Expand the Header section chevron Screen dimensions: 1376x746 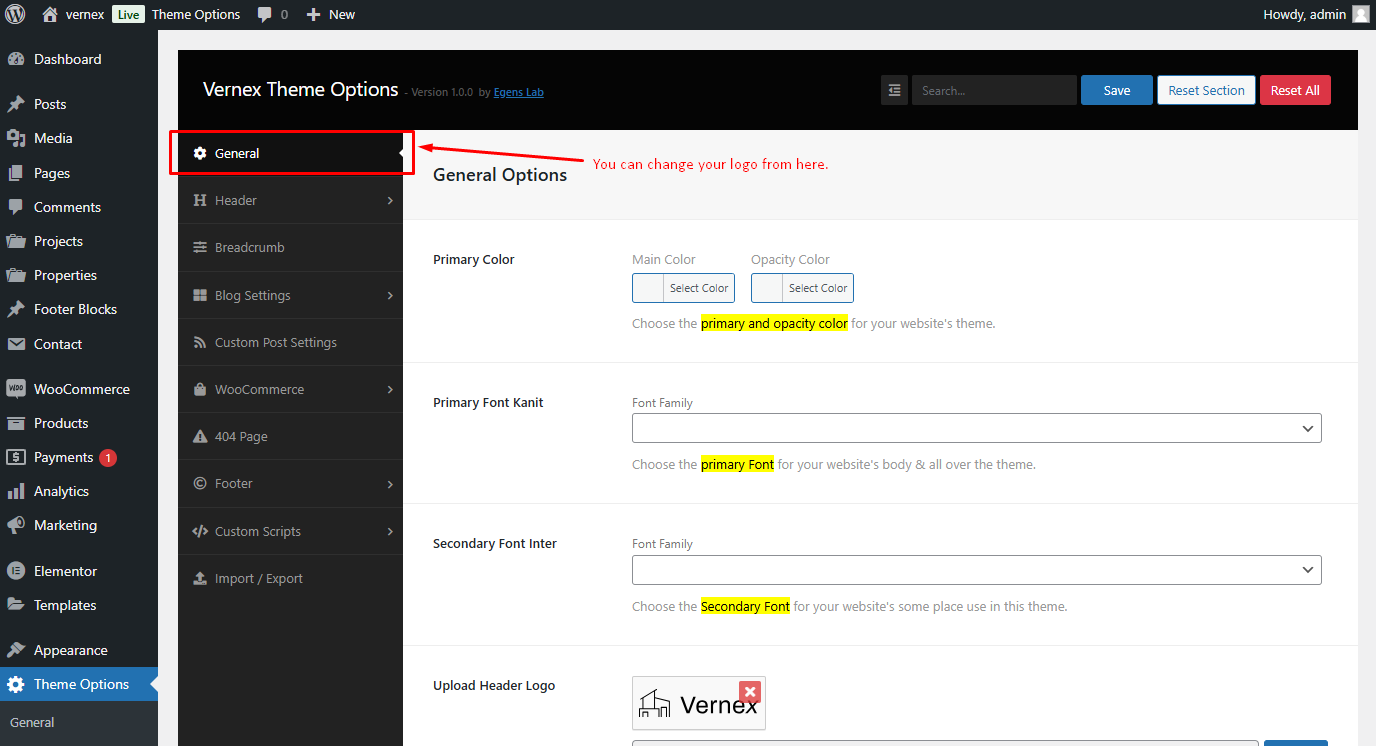[x=390, y=201]
